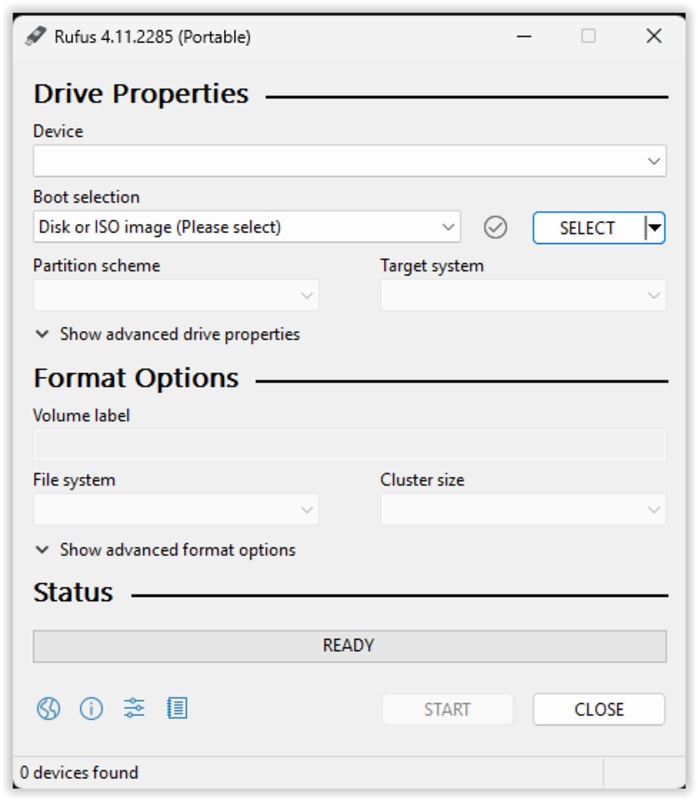697x800 pixels.
Task: Open the File system dropdown
Action: (176, 509)
